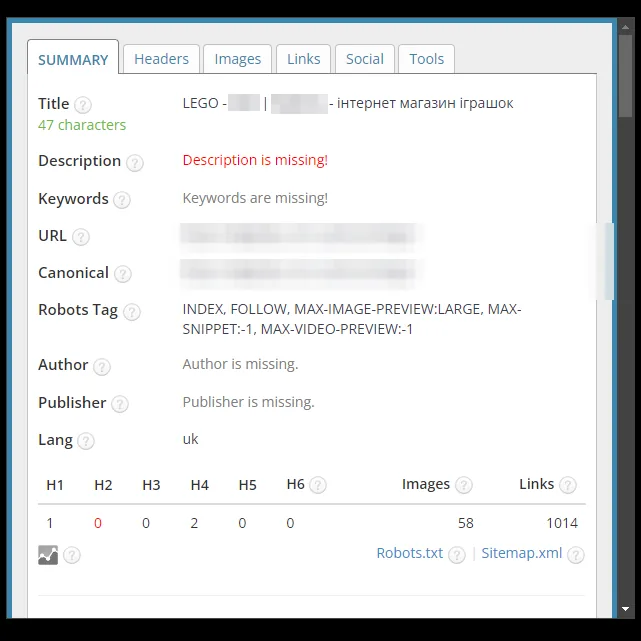Screen dimensions: 641x641
Task: Click the scrollbar up arrow
Action: tap(625, 27)
